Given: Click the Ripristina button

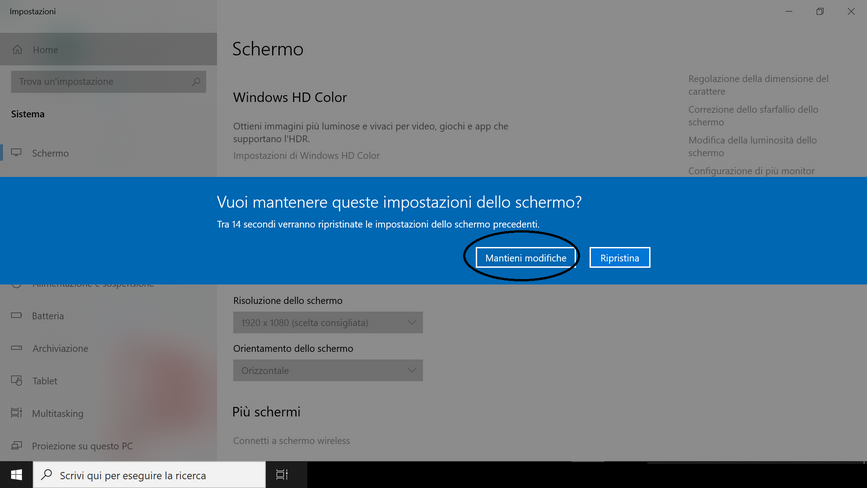Looking at the screenshot, I should tap(619, 258).
